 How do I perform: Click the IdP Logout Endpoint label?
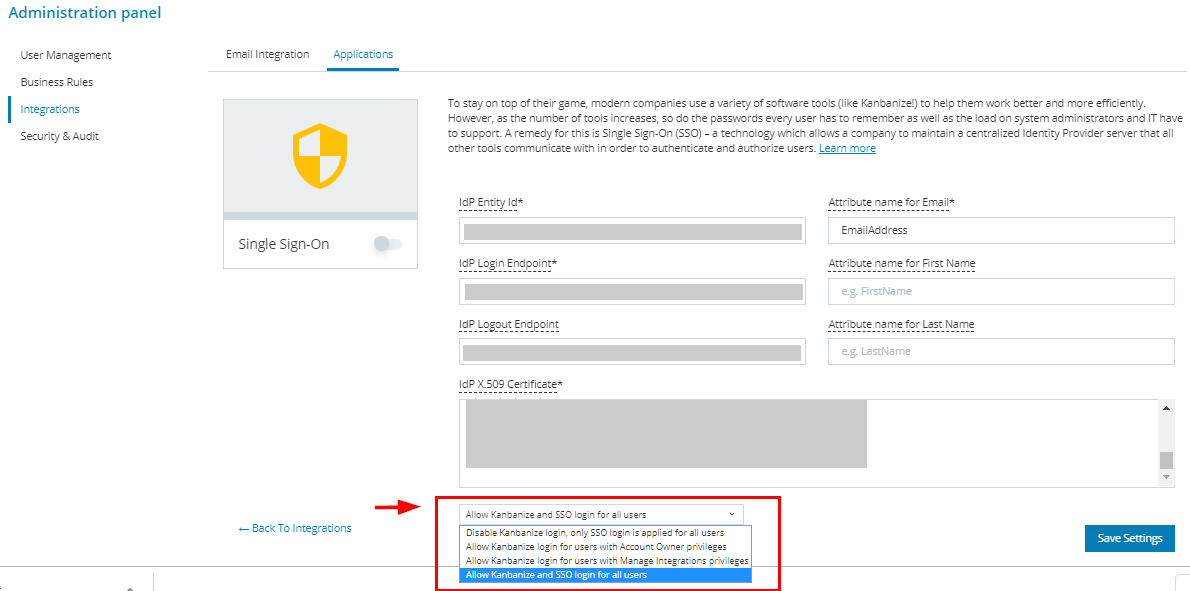tap(509, 324)
